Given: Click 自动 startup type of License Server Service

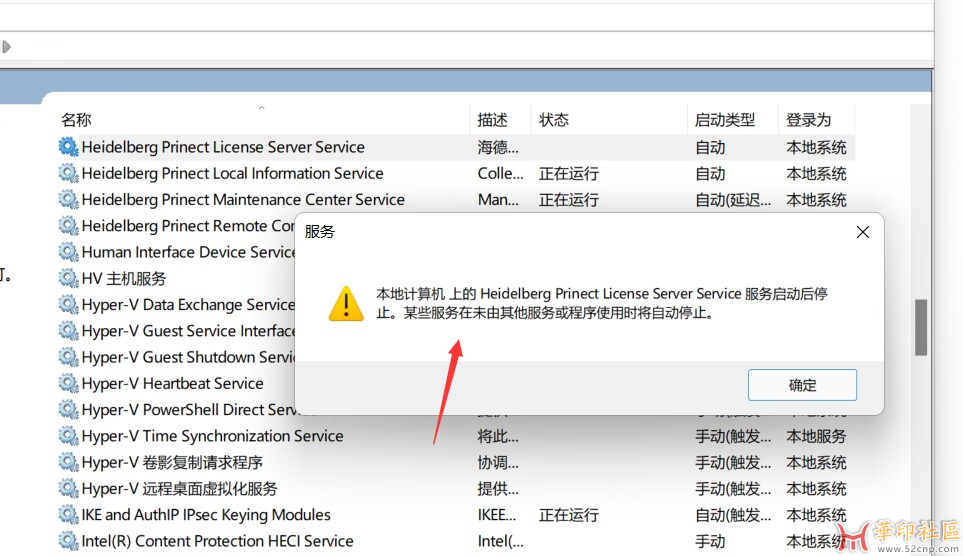Looking at the screenshot, I should [x=710, y=147].
